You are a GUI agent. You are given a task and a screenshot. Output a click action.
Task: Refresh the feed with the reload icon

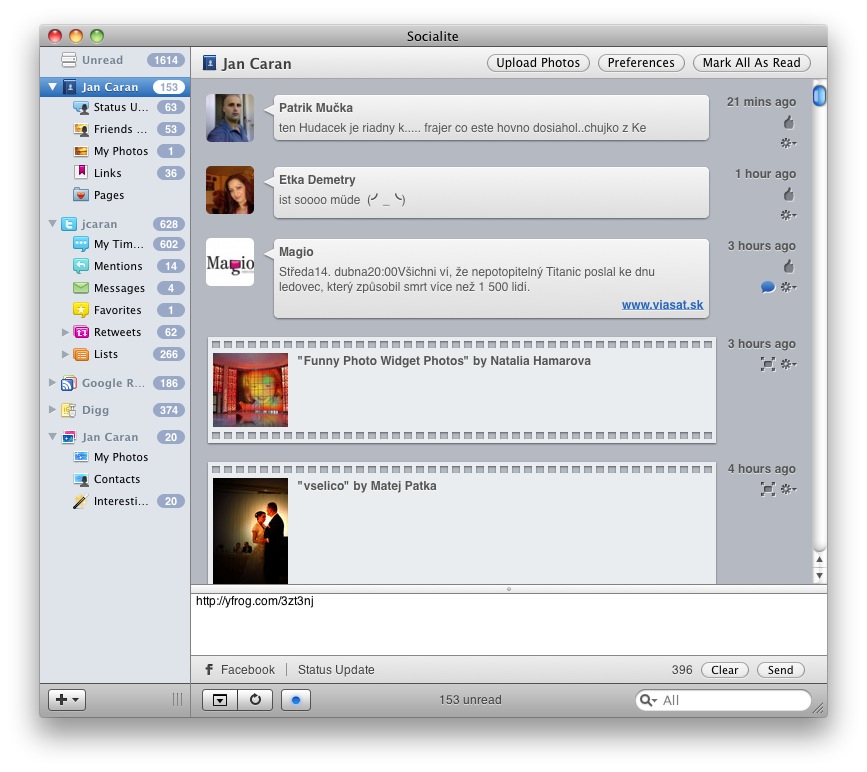point(255,700)
